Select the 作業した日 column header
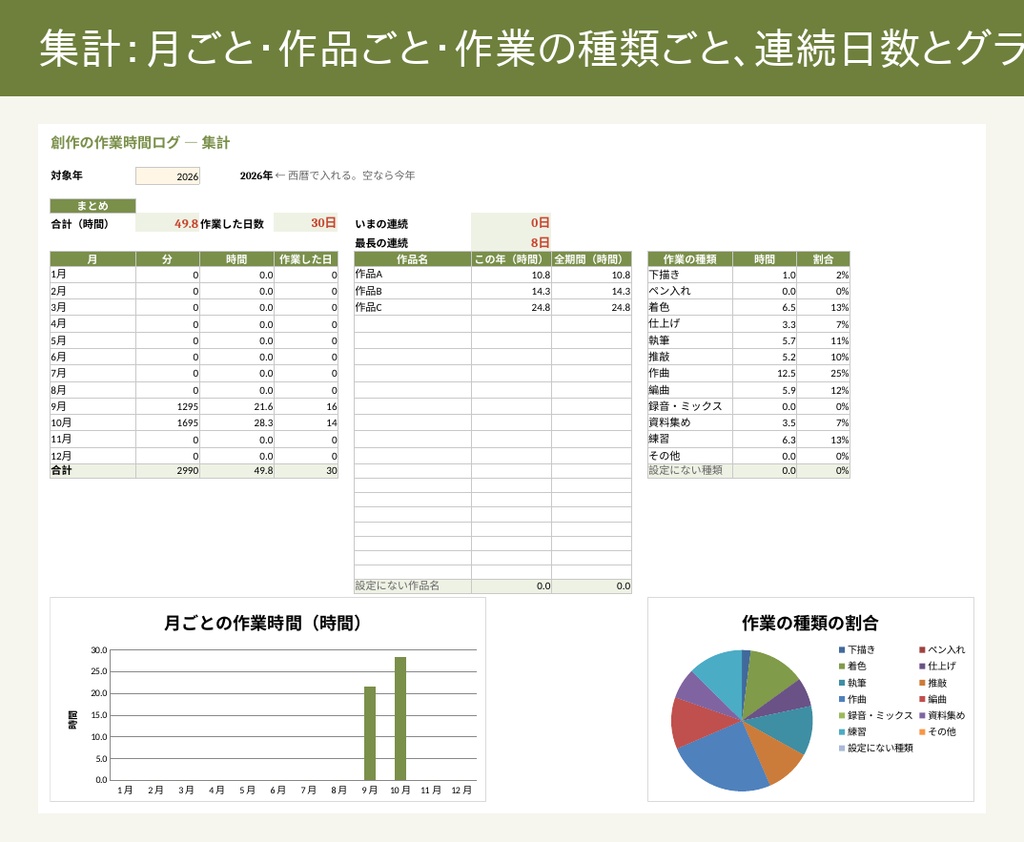Viewport: 1024px width, 842px height. coord(306,259)
